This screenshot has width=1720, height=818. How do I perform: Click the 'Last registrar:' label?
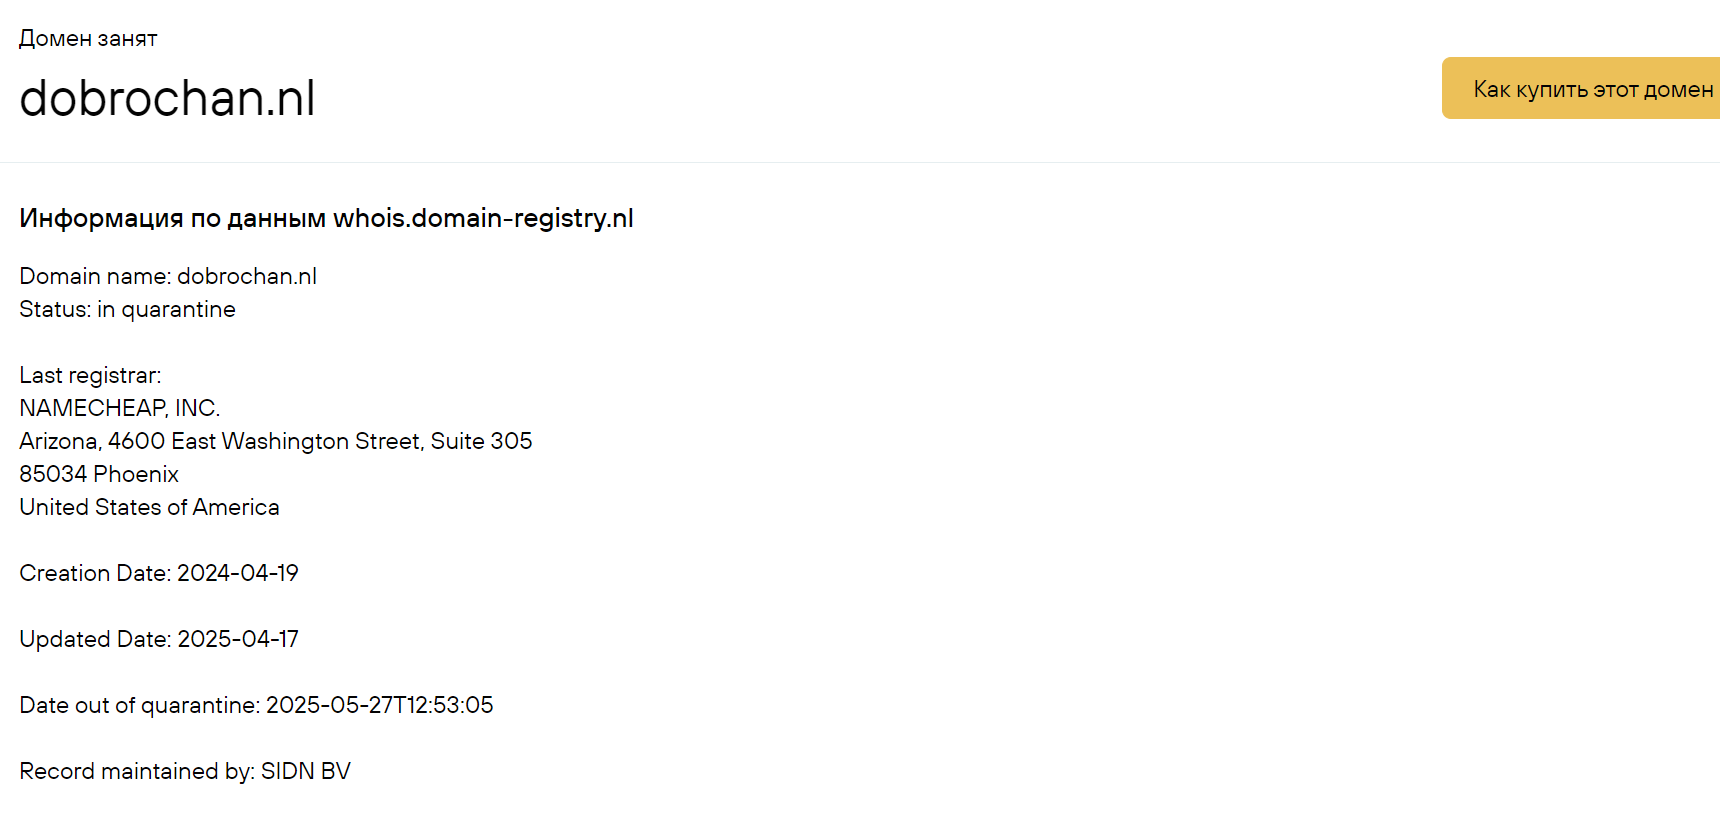click(x=90, y=375)
